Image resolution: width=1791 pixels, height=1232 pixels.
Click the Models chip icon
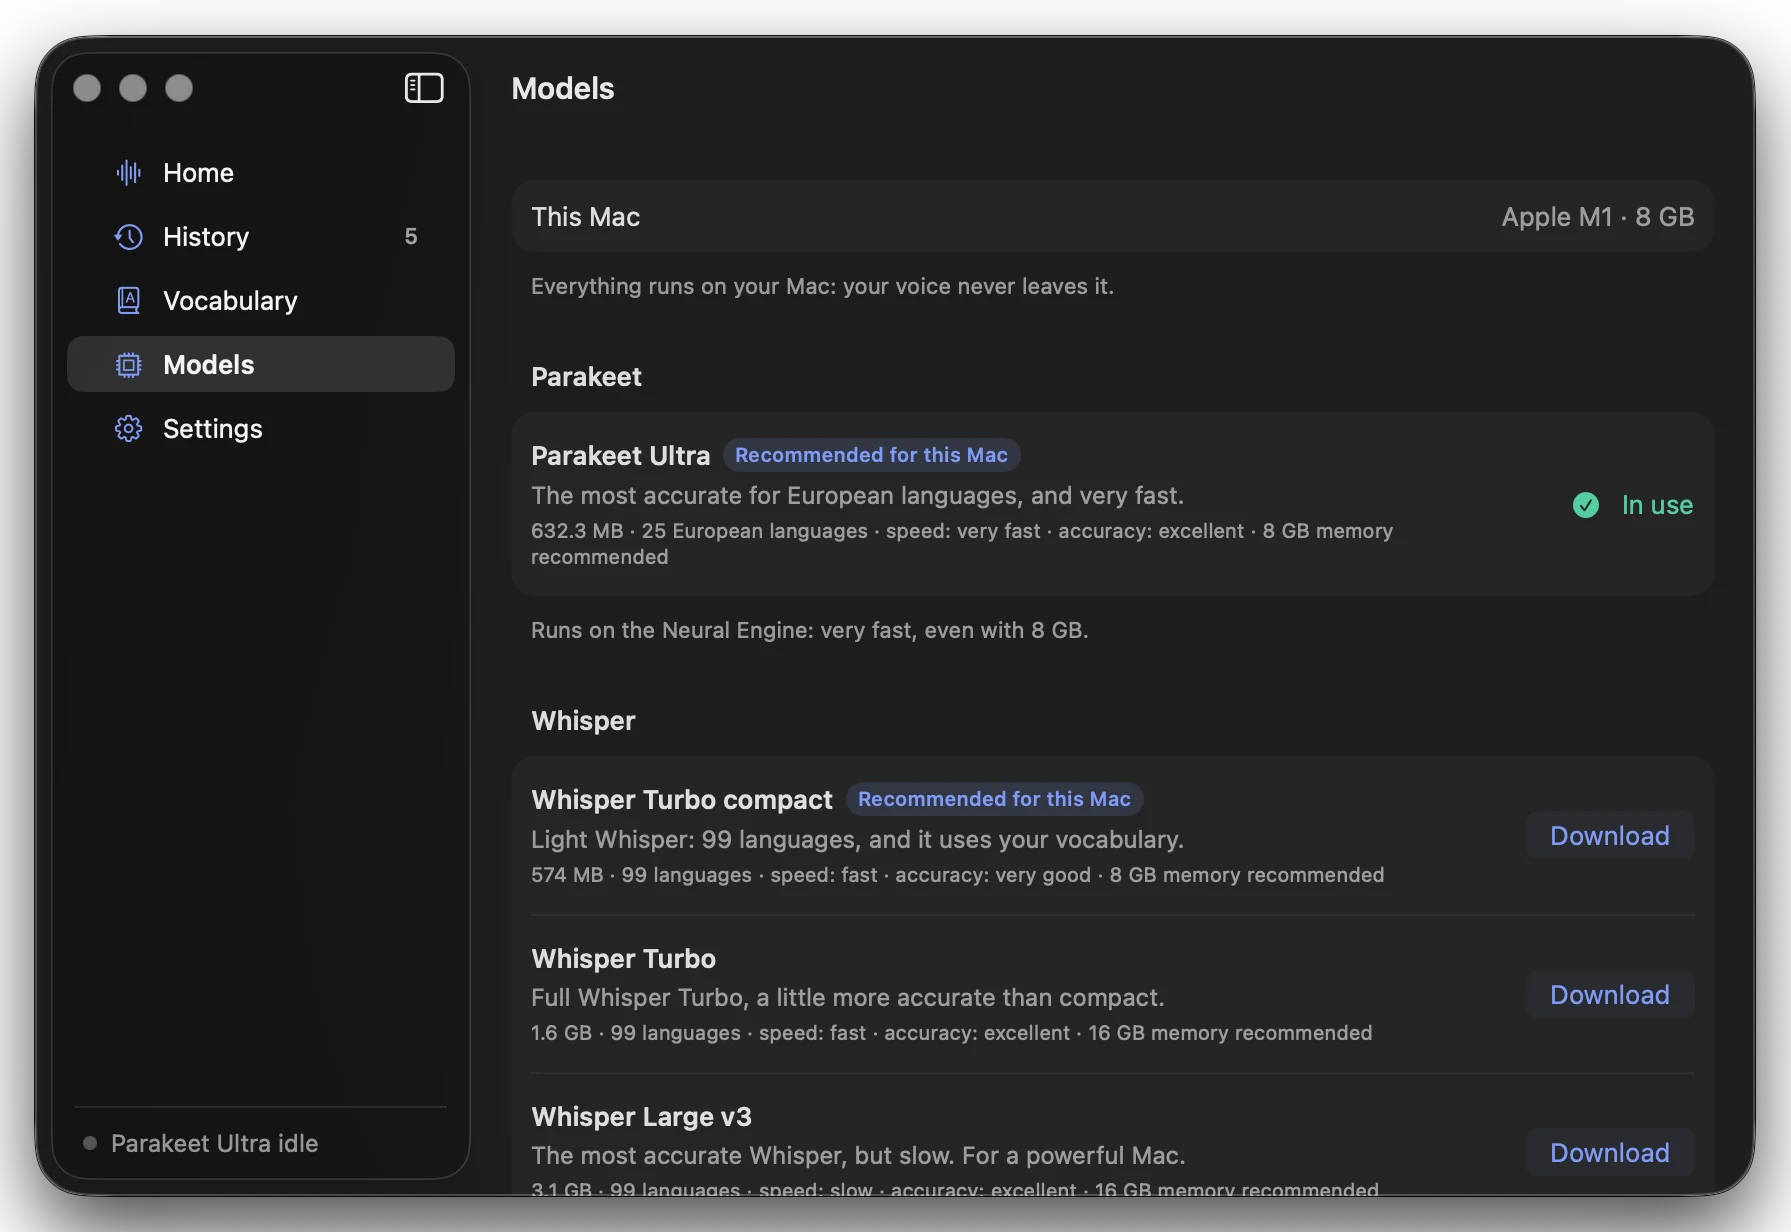pyautogui.click(x=129, y=365)
